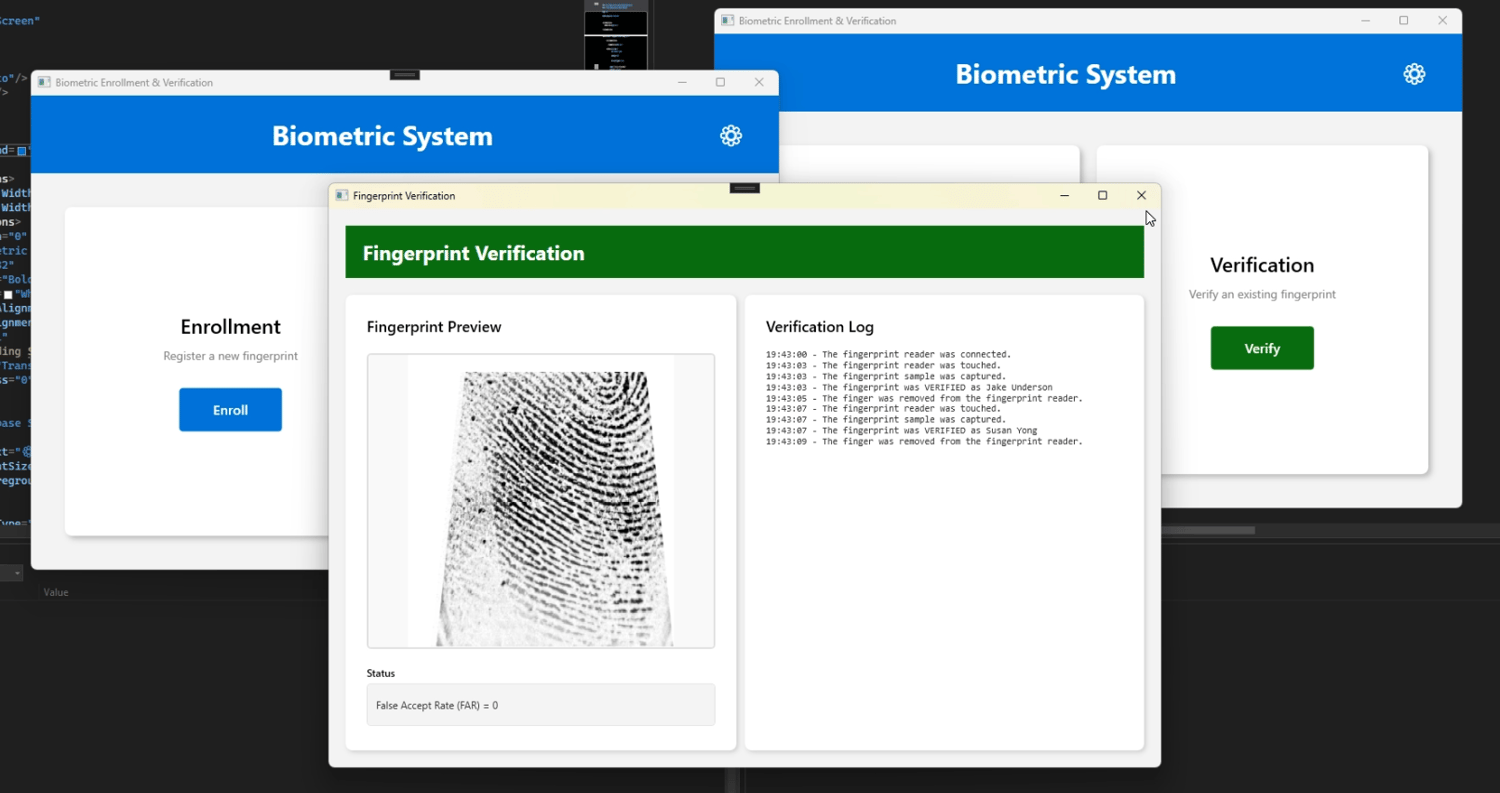Click the False Accept Rate status field
This screenshot has width=1500, height=793.
(541, 705)
